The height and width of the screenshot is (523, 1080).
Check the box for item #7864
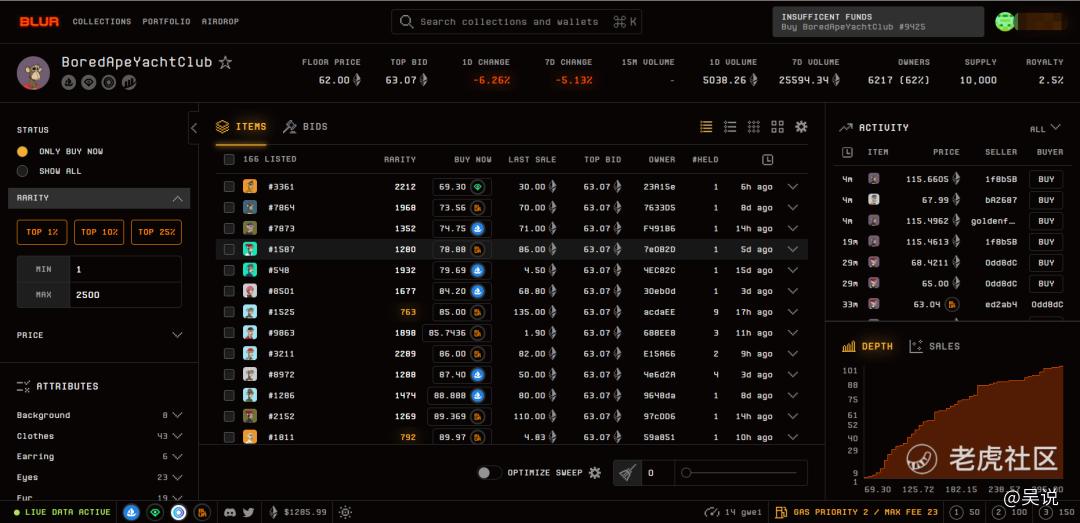point(229,207)
